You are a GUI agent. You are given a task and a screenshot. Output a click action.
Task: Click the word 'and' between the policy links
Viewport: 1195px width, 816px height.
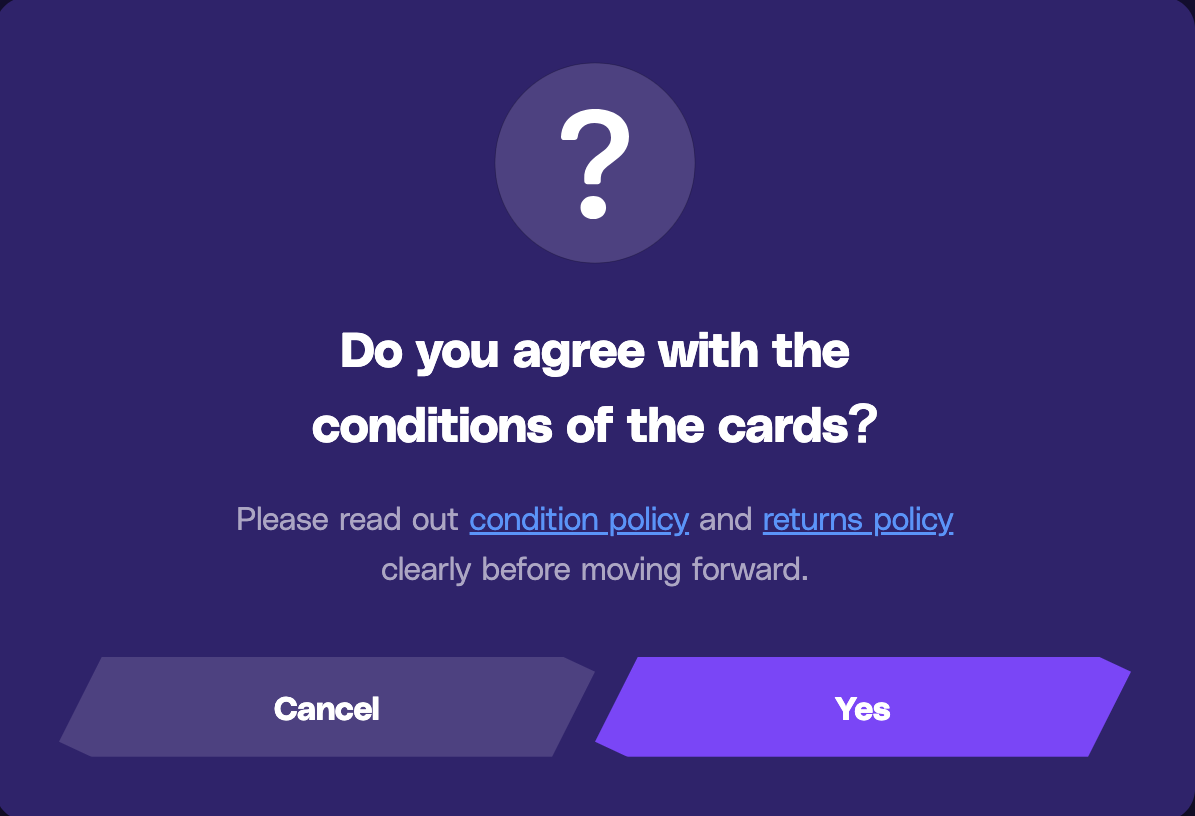pyautogui.click(x=726, y=520)
